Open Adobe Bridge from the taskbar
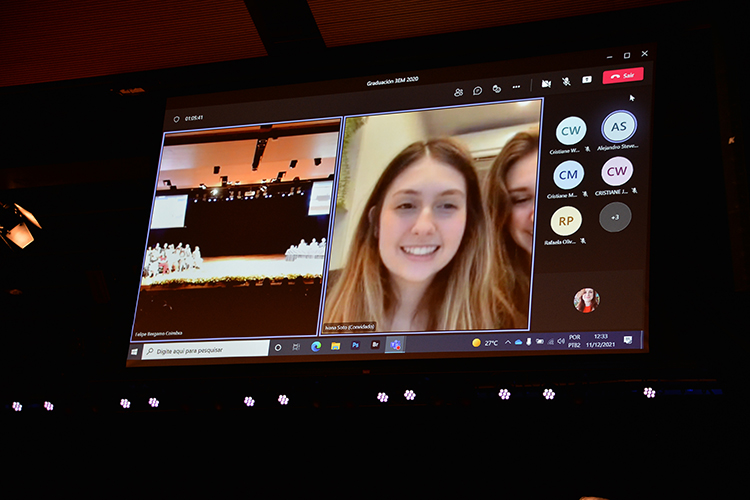 pyautogui.click(x=375, y=344)
